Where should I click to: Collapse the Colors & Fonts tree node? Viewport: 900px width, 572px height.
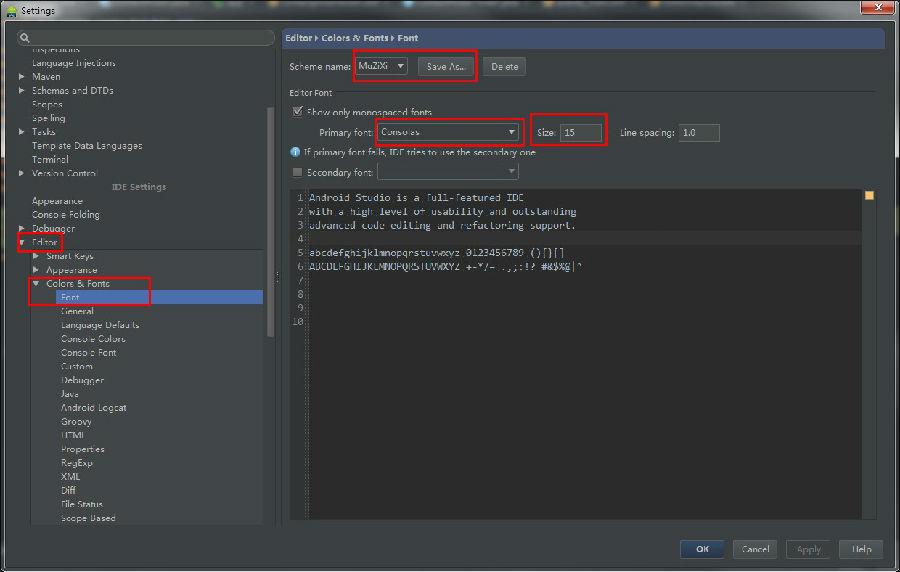tap(36, 284)
